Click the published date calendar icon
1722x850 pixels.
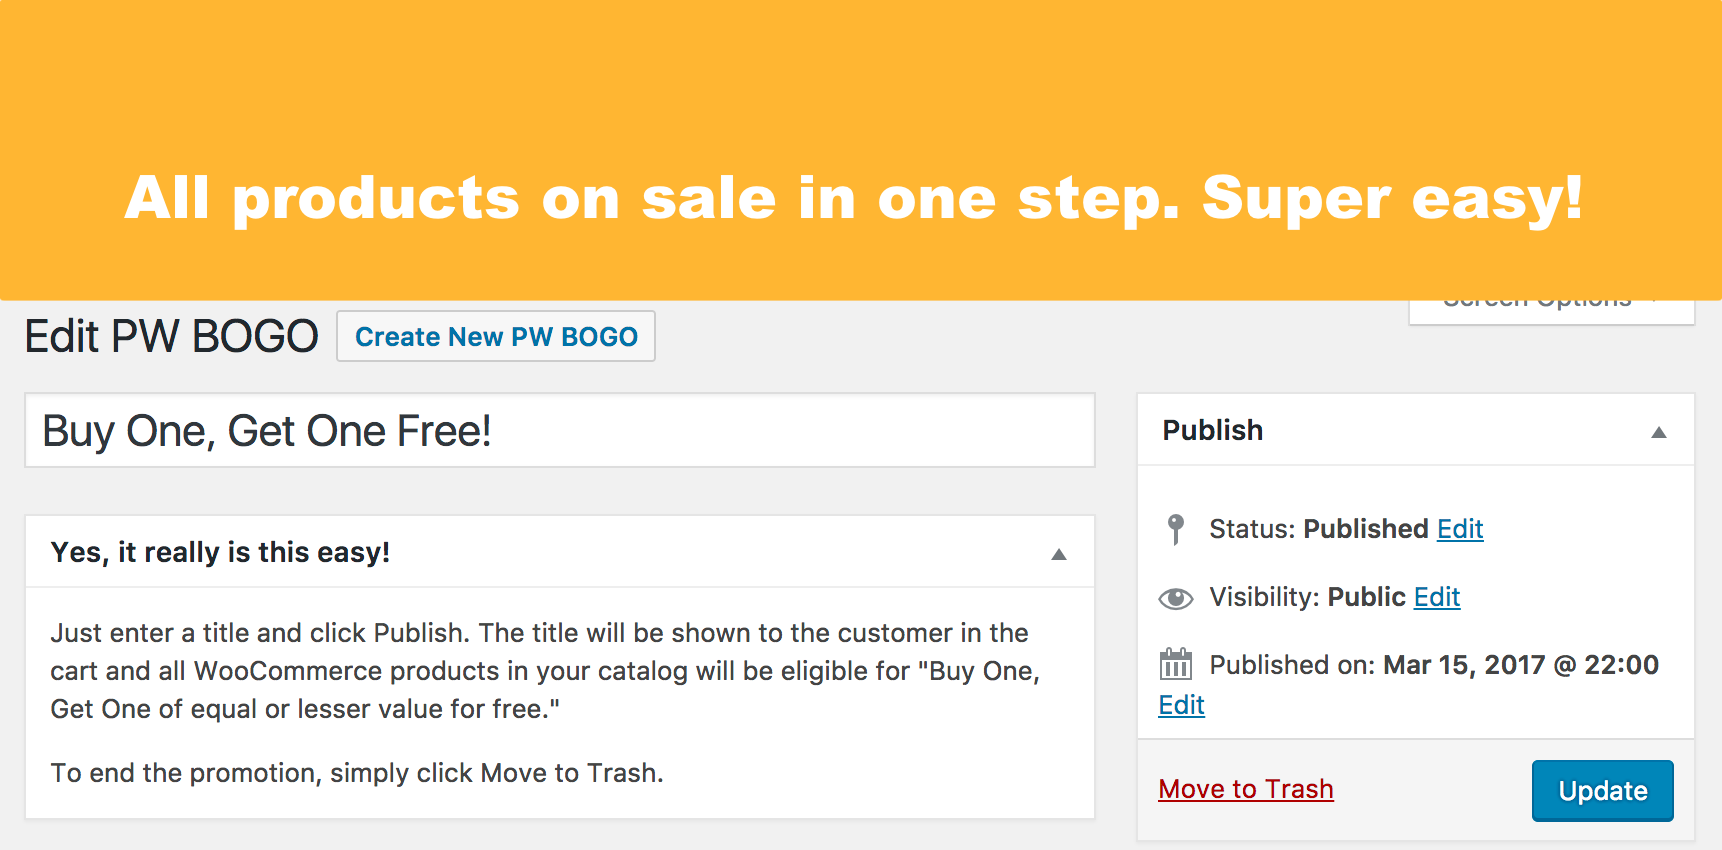(1176, 664)
